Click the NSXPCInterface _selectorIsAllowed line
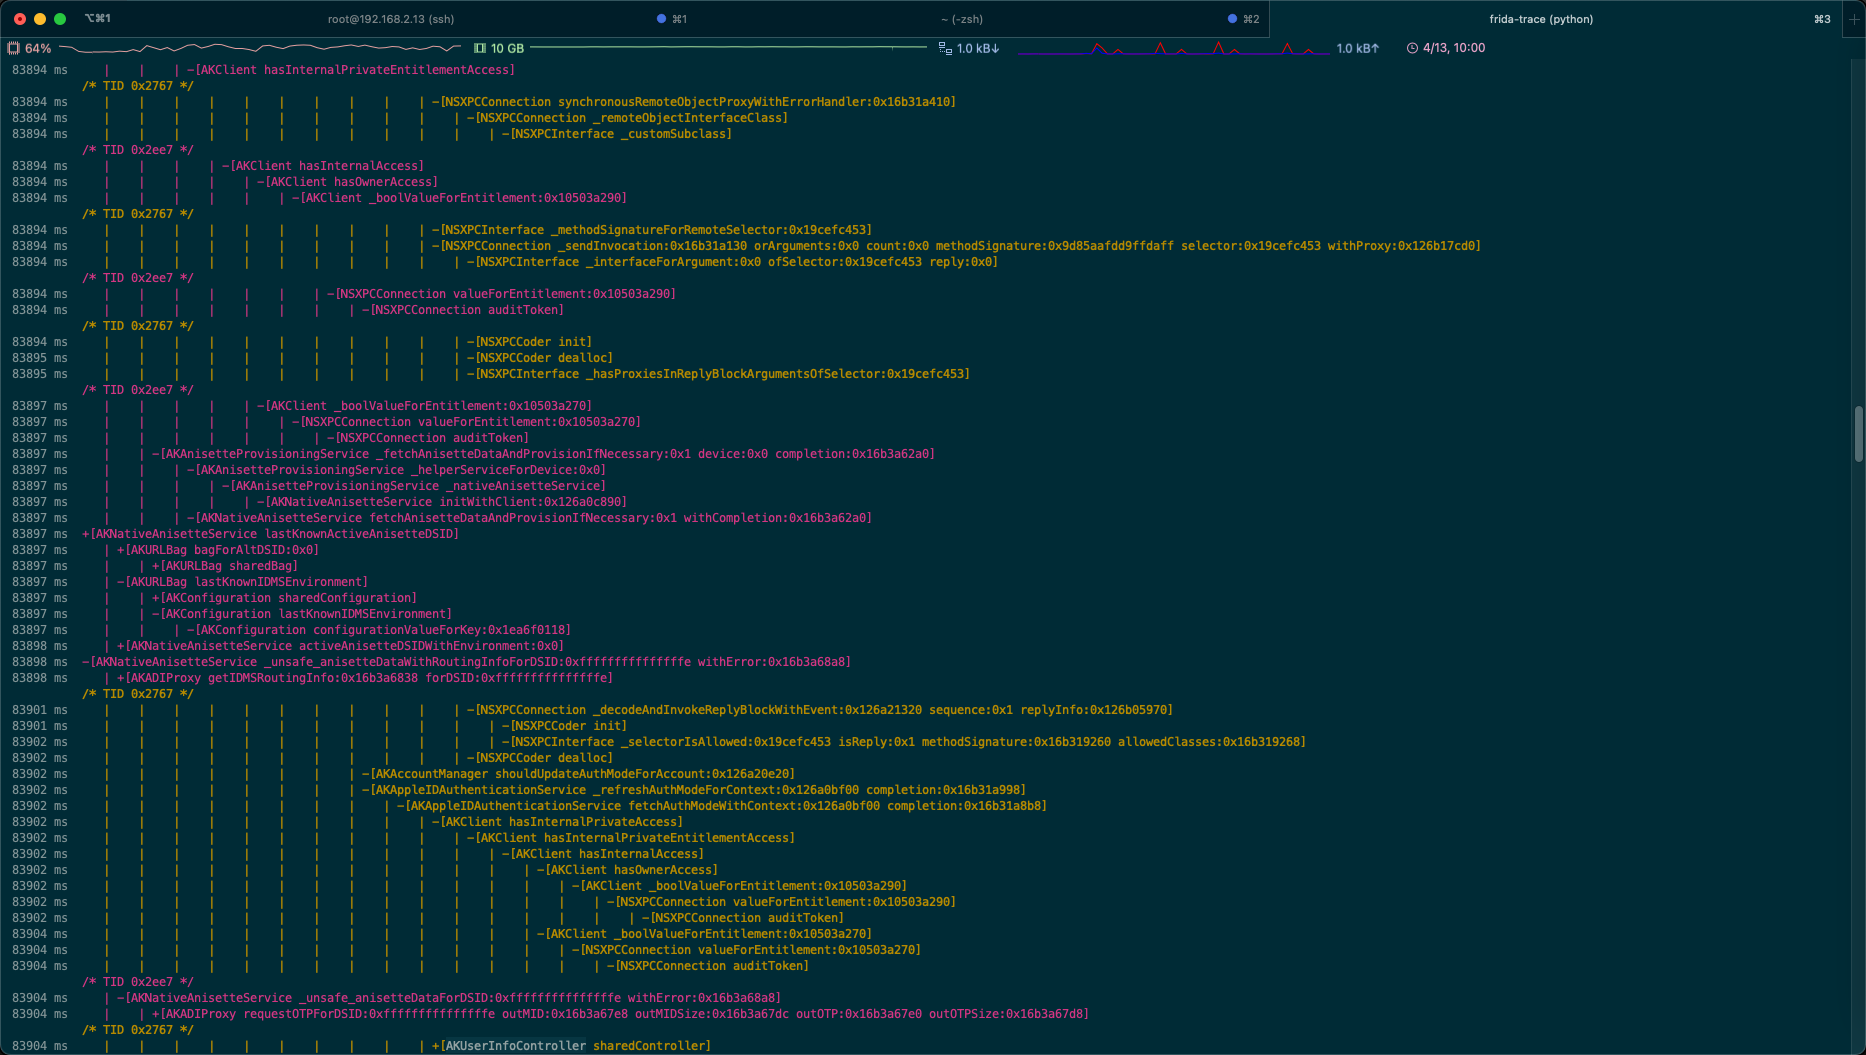Image resolution: width=1866 pixels, height=1055 pixels. (904, 742)
